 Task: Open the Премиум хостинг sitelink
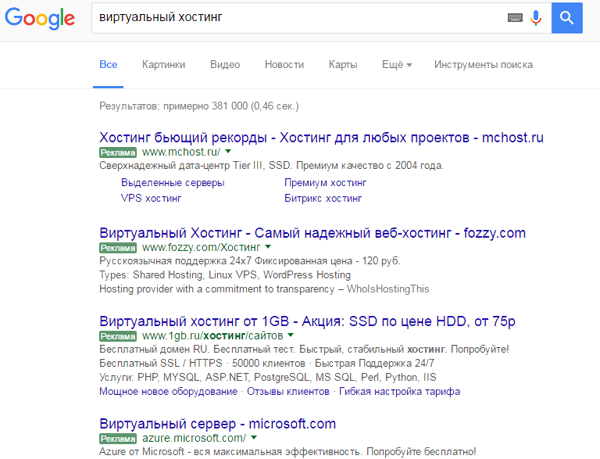click(x=325, y=183)
